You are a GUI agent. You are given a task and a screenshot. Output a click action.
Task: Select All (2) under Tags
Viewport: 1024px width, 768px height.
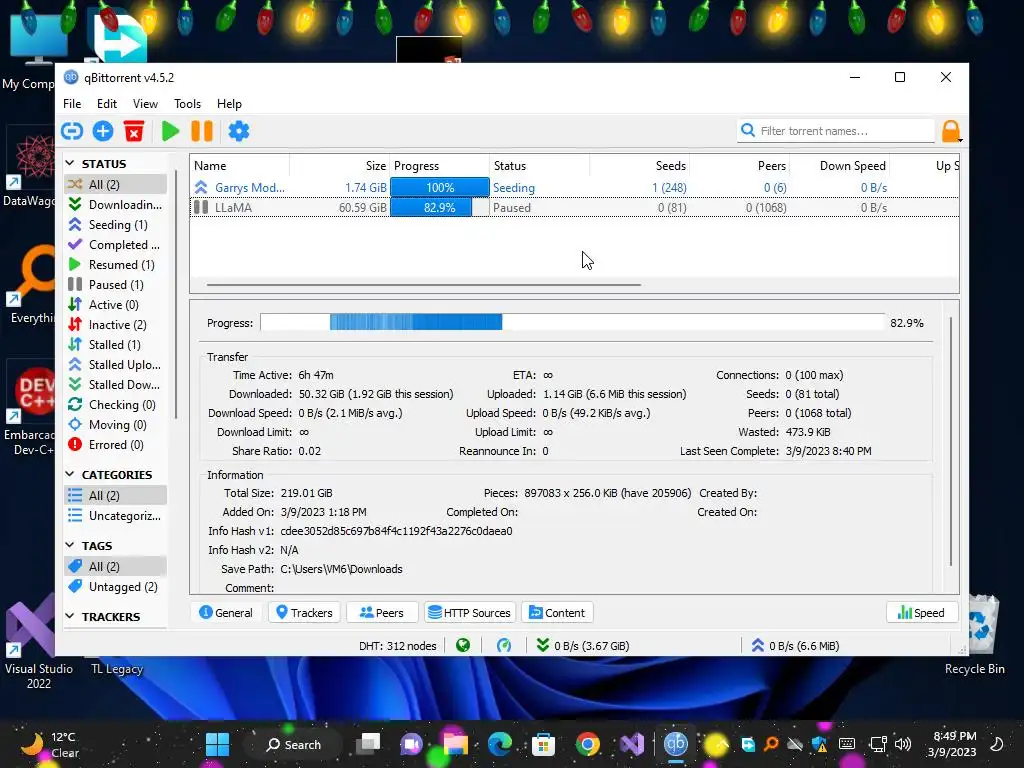116,567
